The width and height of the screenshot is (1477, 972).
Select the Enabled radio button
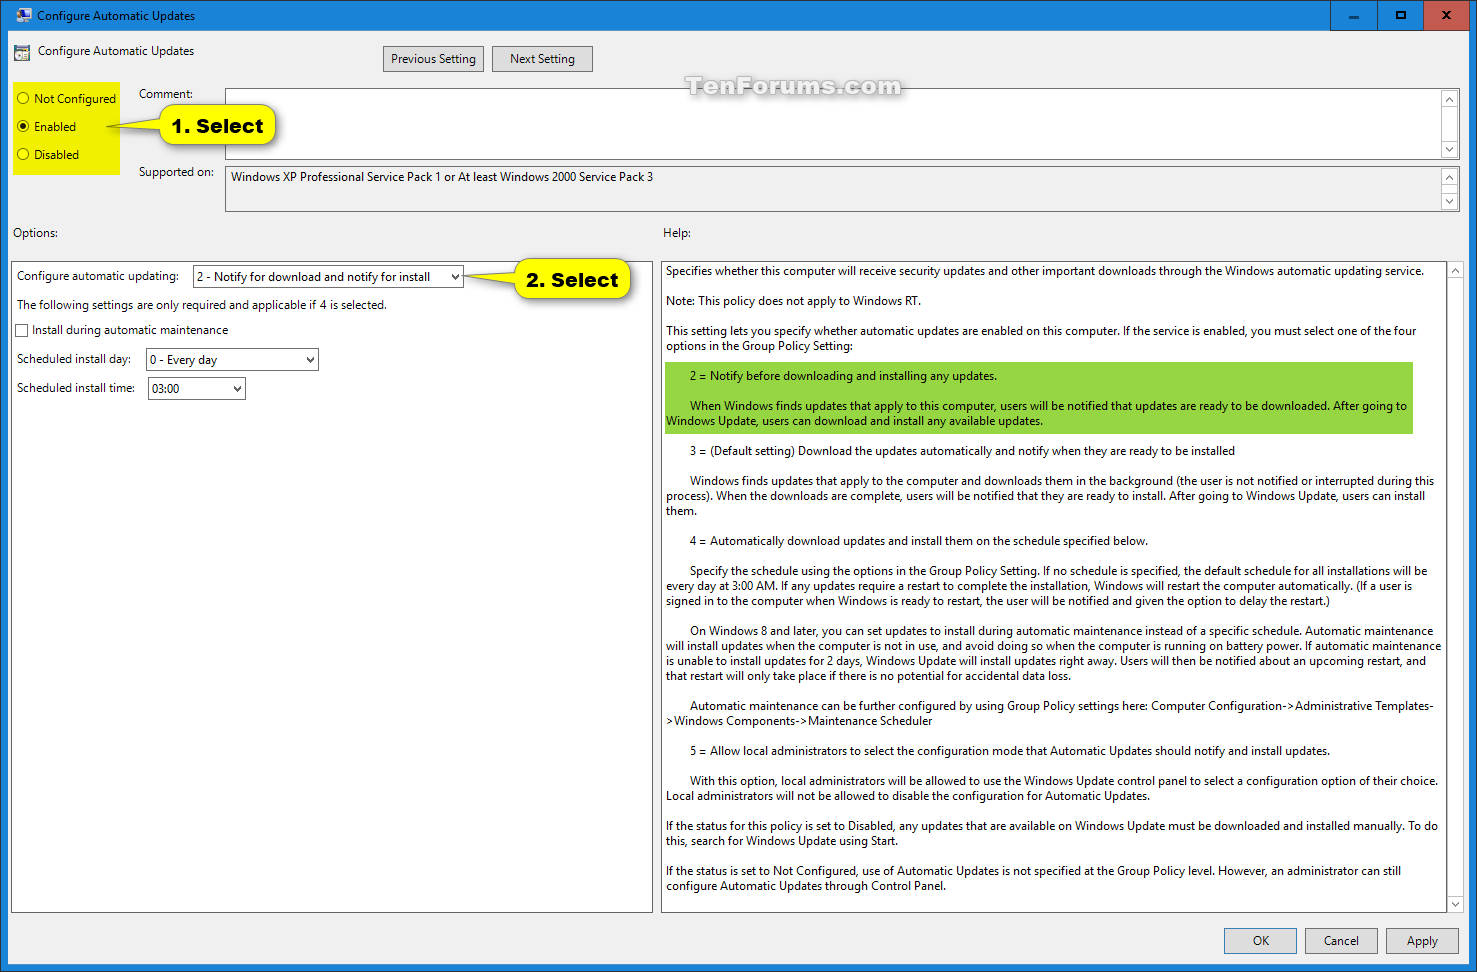pos(23,127)
